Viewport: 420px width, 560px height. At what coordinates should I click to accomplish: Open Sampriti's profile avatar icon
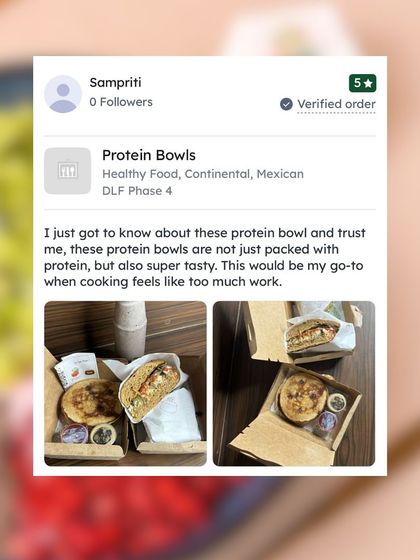(63, 94)
